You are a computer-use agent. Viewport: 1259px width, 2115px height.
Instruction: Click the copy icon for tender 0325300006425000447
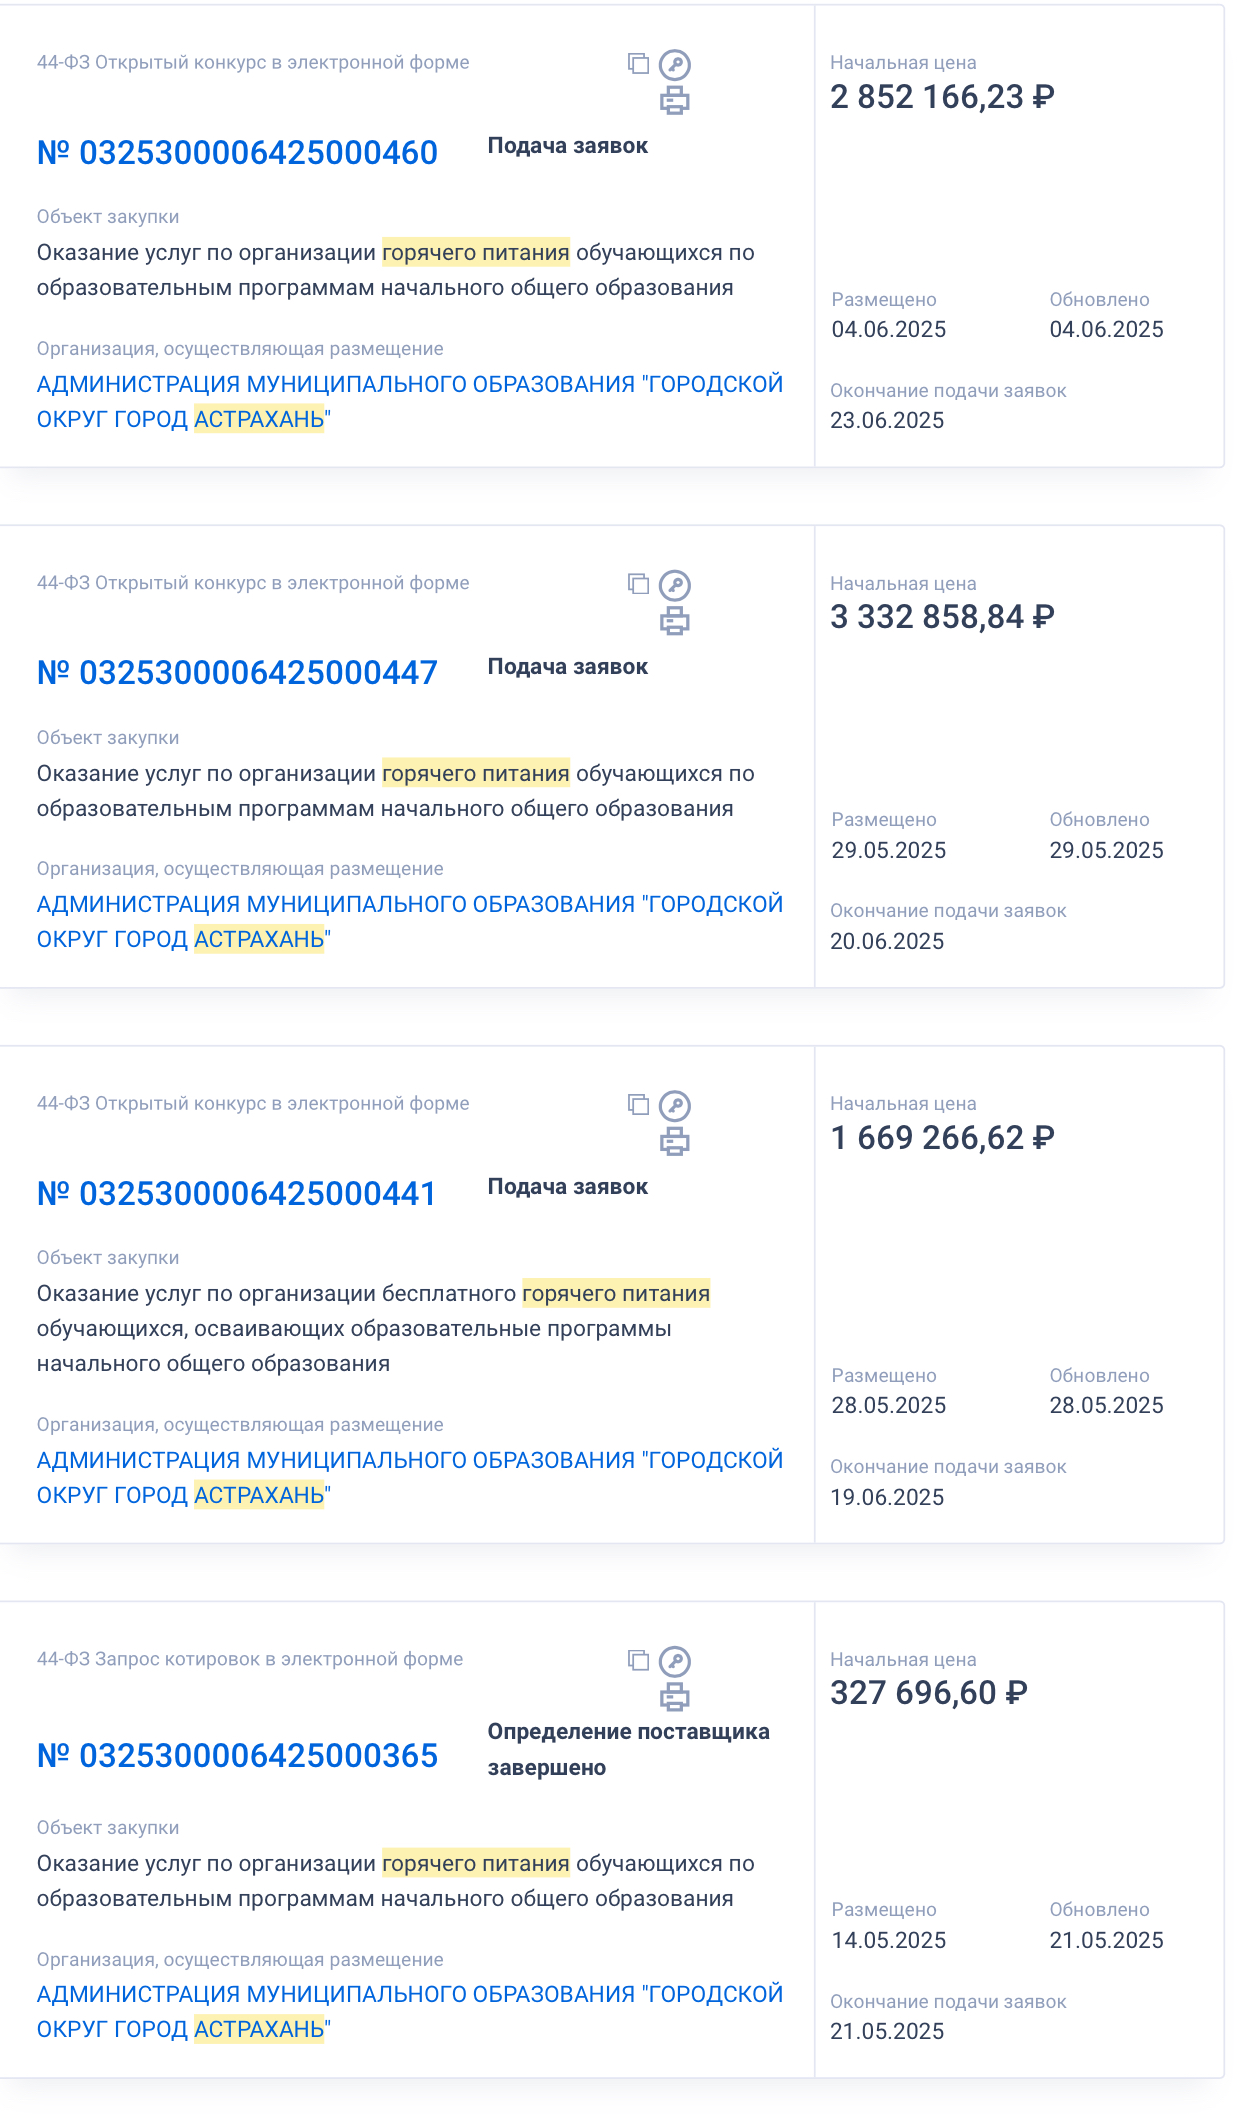638,584
